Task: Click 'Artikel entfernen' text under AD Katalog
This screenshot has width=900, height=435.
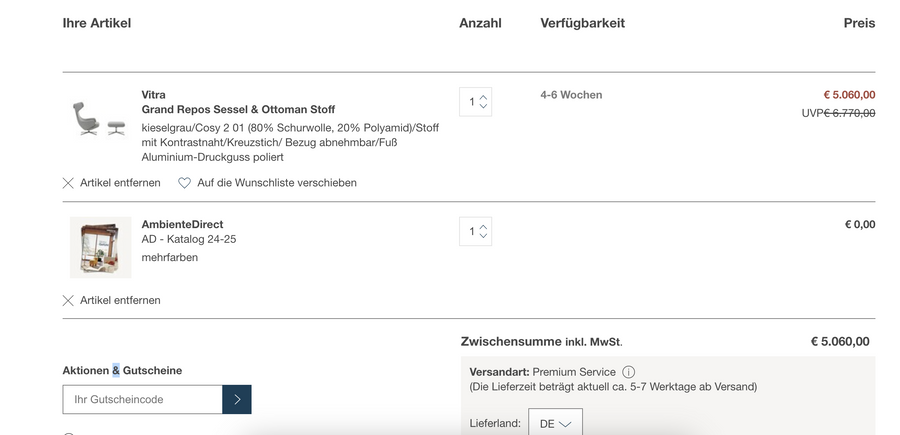Action: point(120,300)
